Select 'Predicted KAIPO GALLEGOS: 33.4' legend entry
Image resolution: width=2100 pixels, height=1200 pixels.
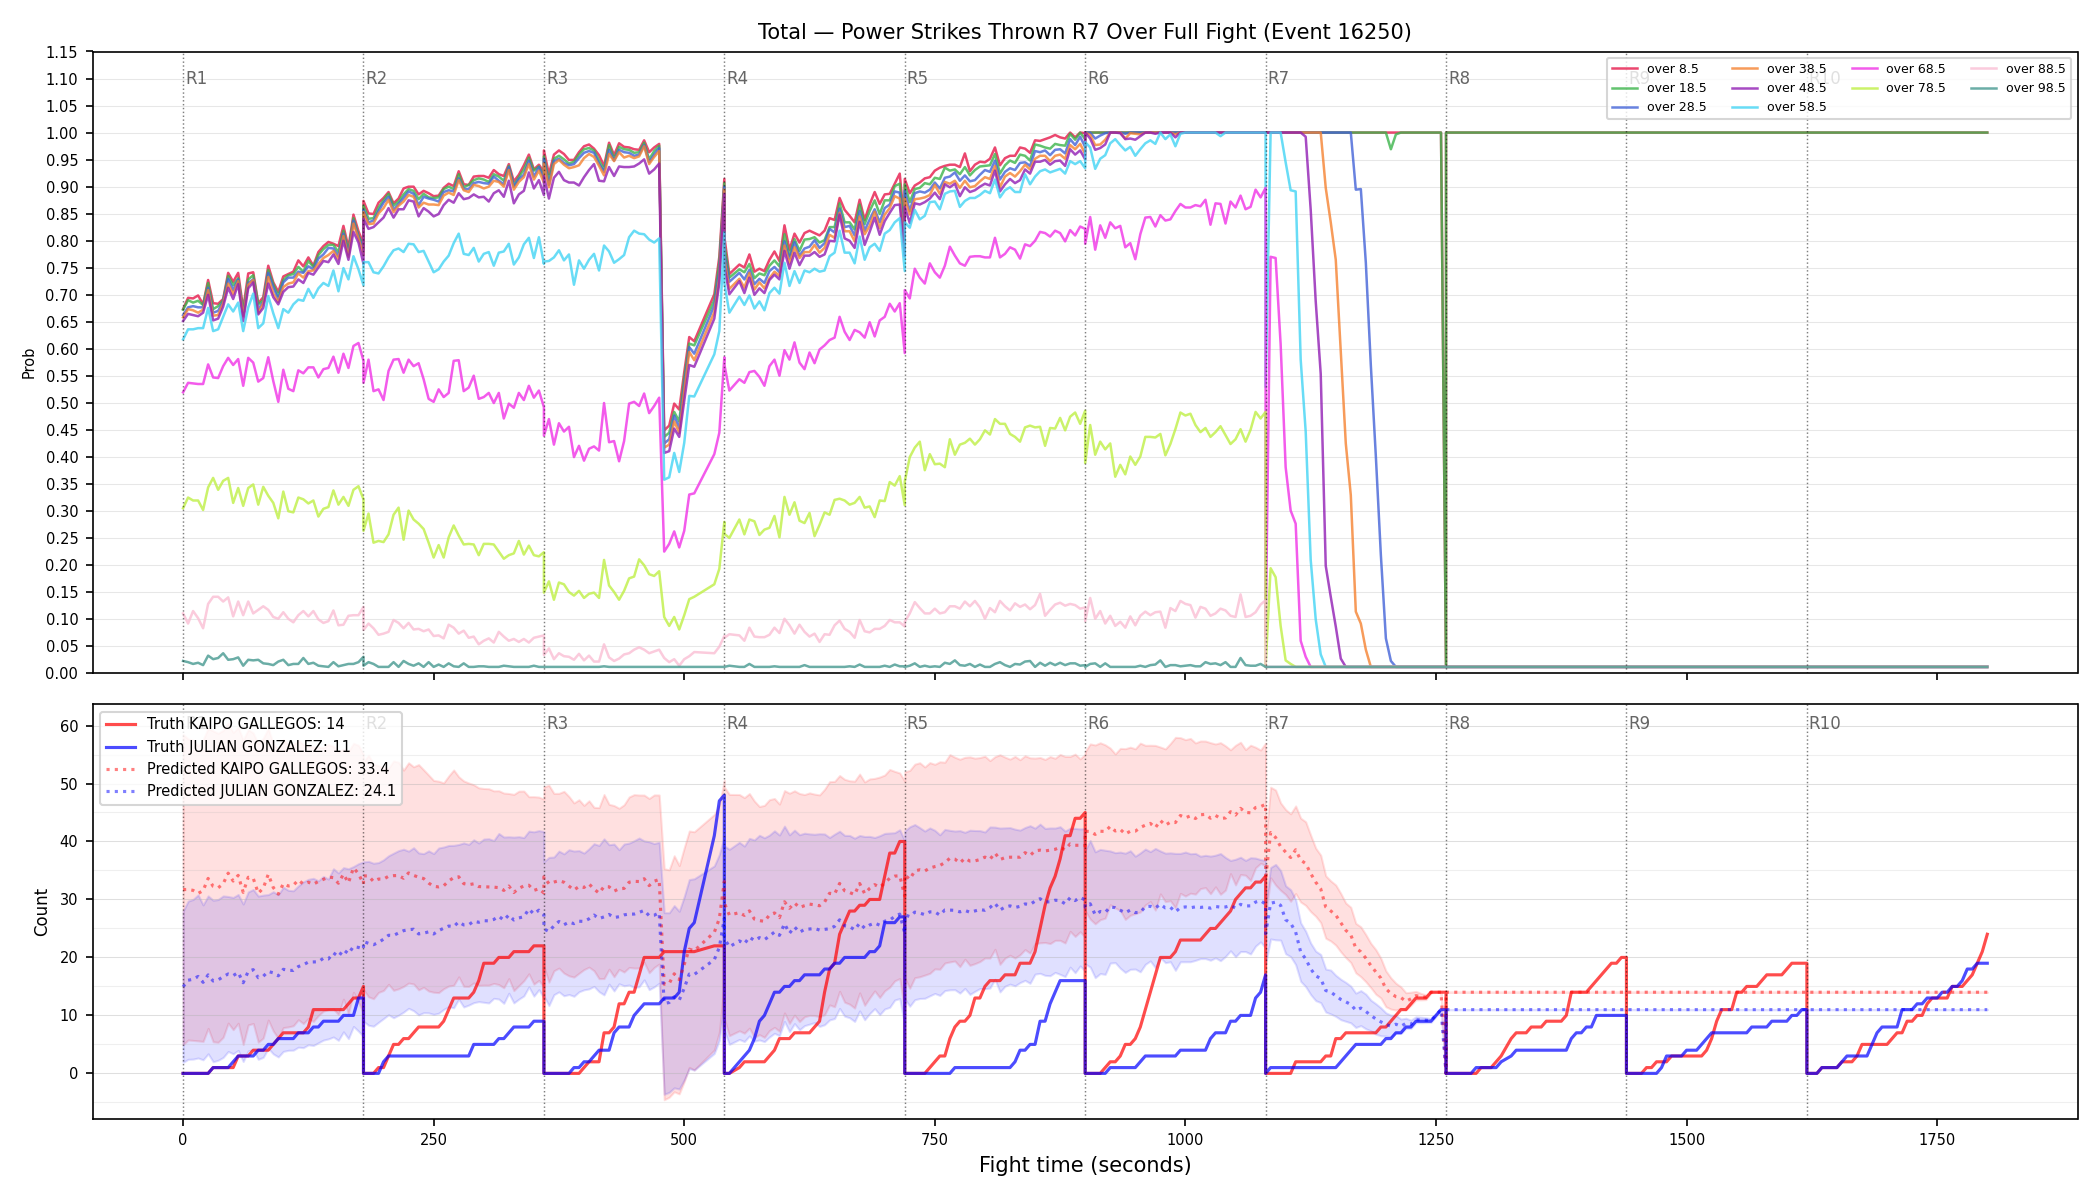[247, 768]
